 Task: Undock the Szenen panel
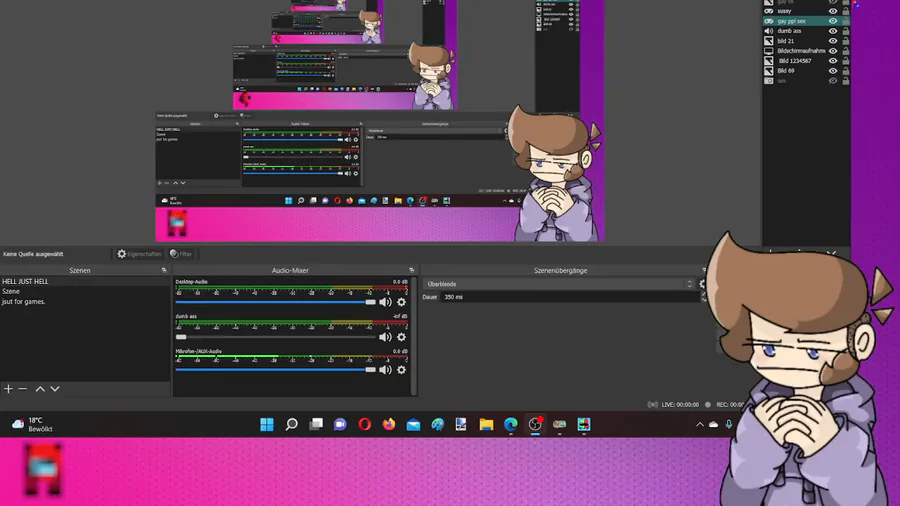coord(164,270)
